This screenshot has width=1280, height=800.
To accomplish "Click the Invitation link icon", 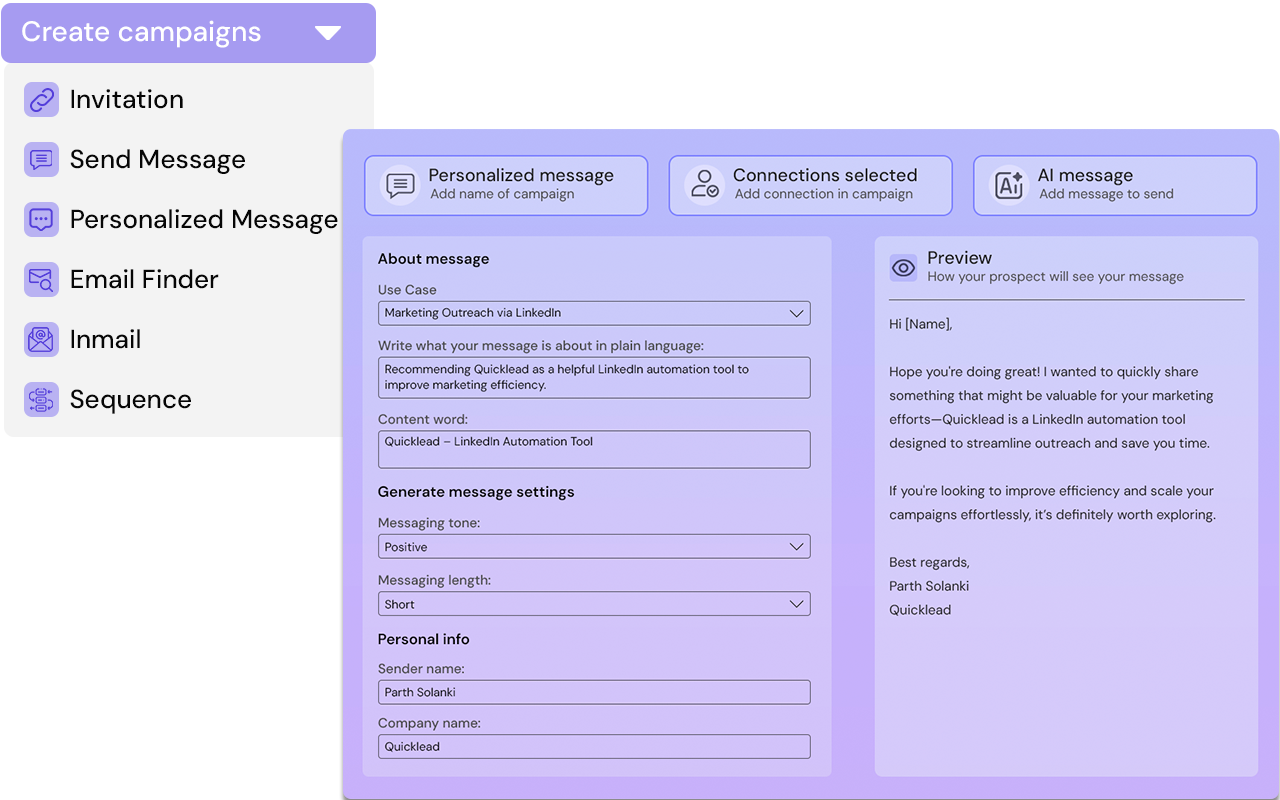I will [x=41, y=100].
